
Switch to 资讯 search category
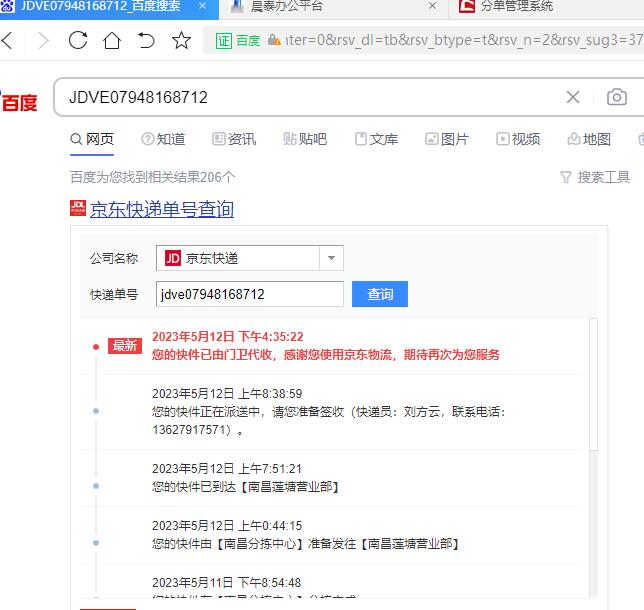point(234,139)
